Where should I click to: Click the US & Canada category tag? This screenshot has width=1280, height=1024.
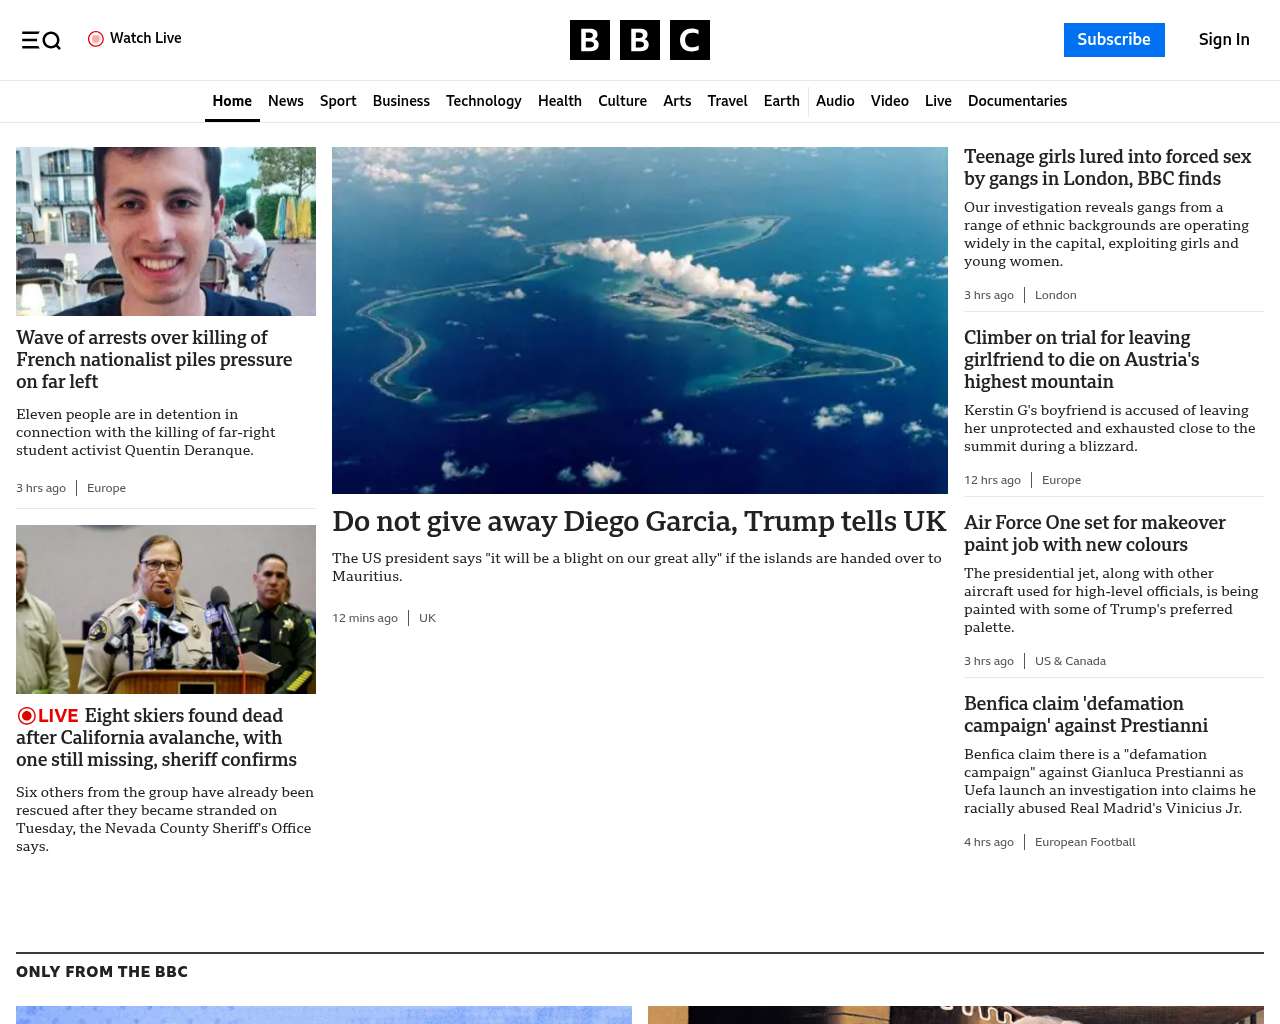[1070, 661]
